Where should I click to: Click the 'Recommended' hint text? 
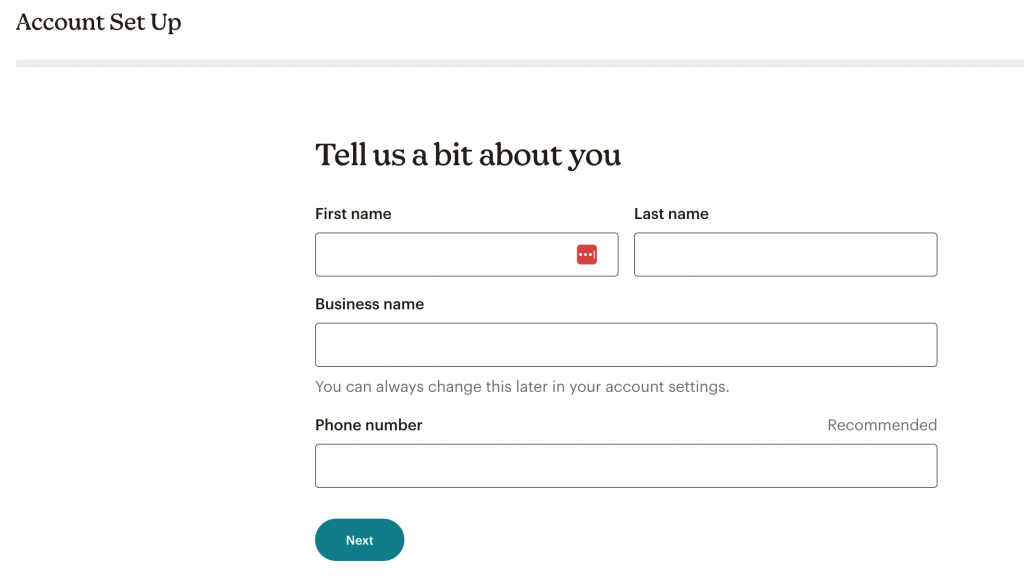point(882,425)
